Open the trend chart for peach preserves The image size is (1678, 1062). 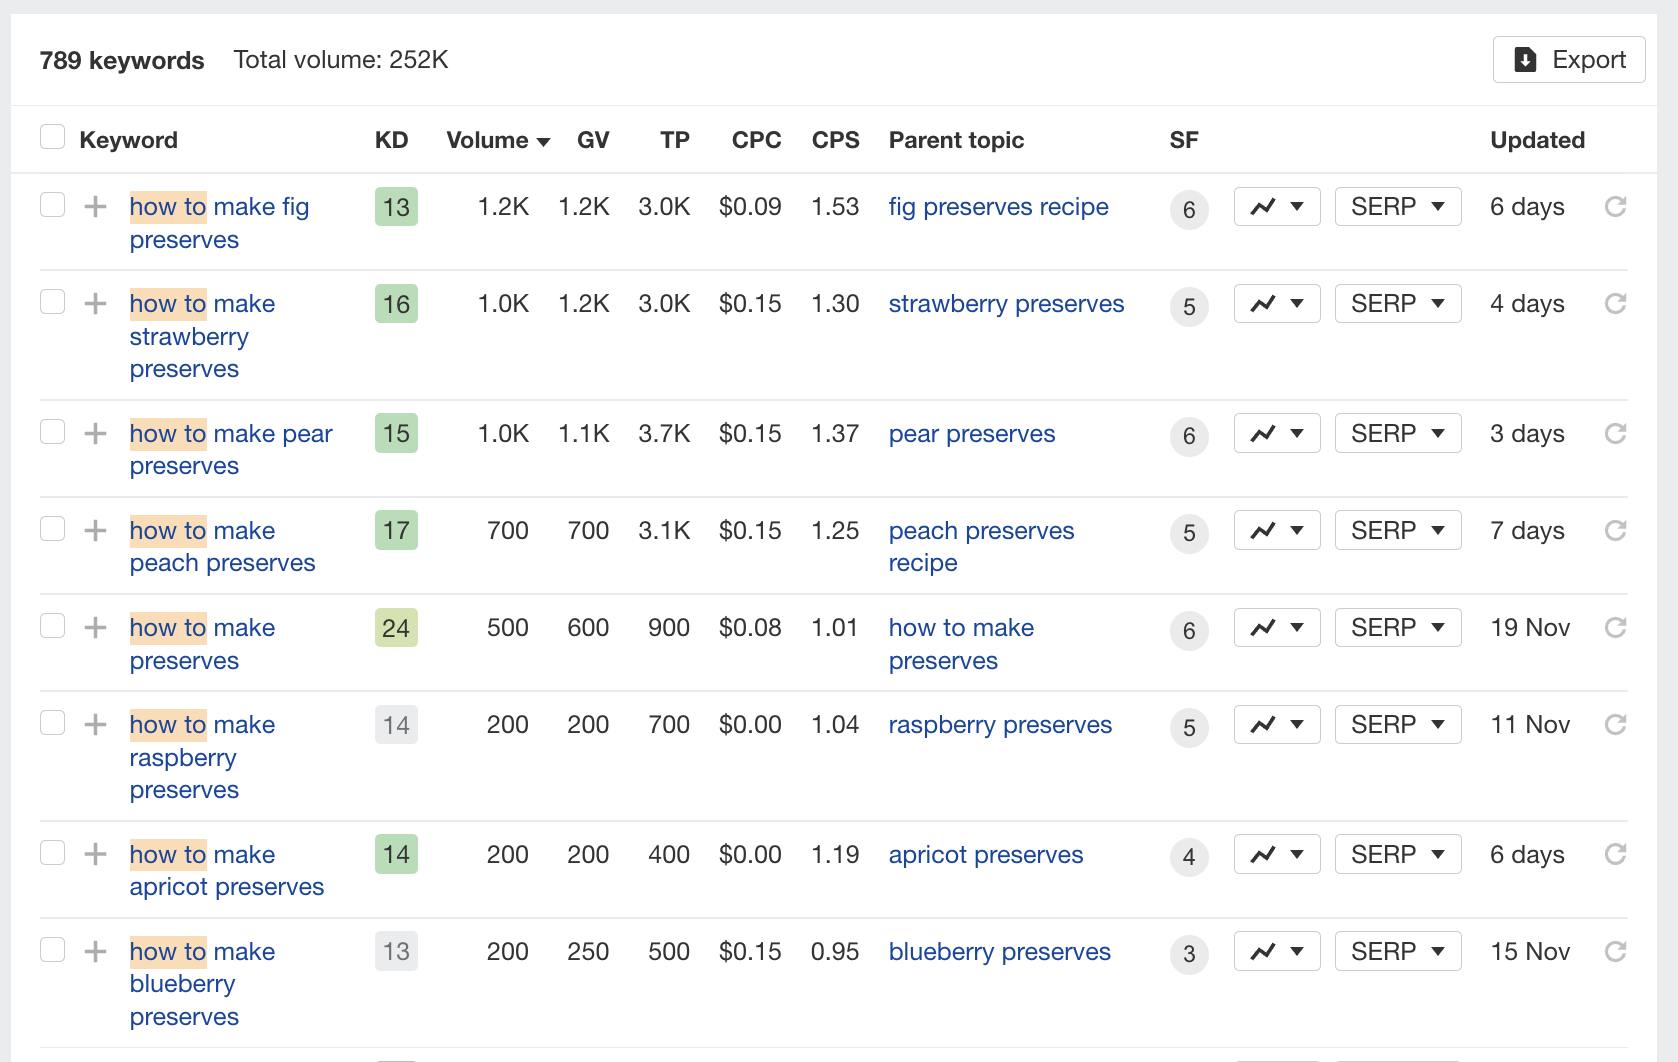coord(1277,531)
